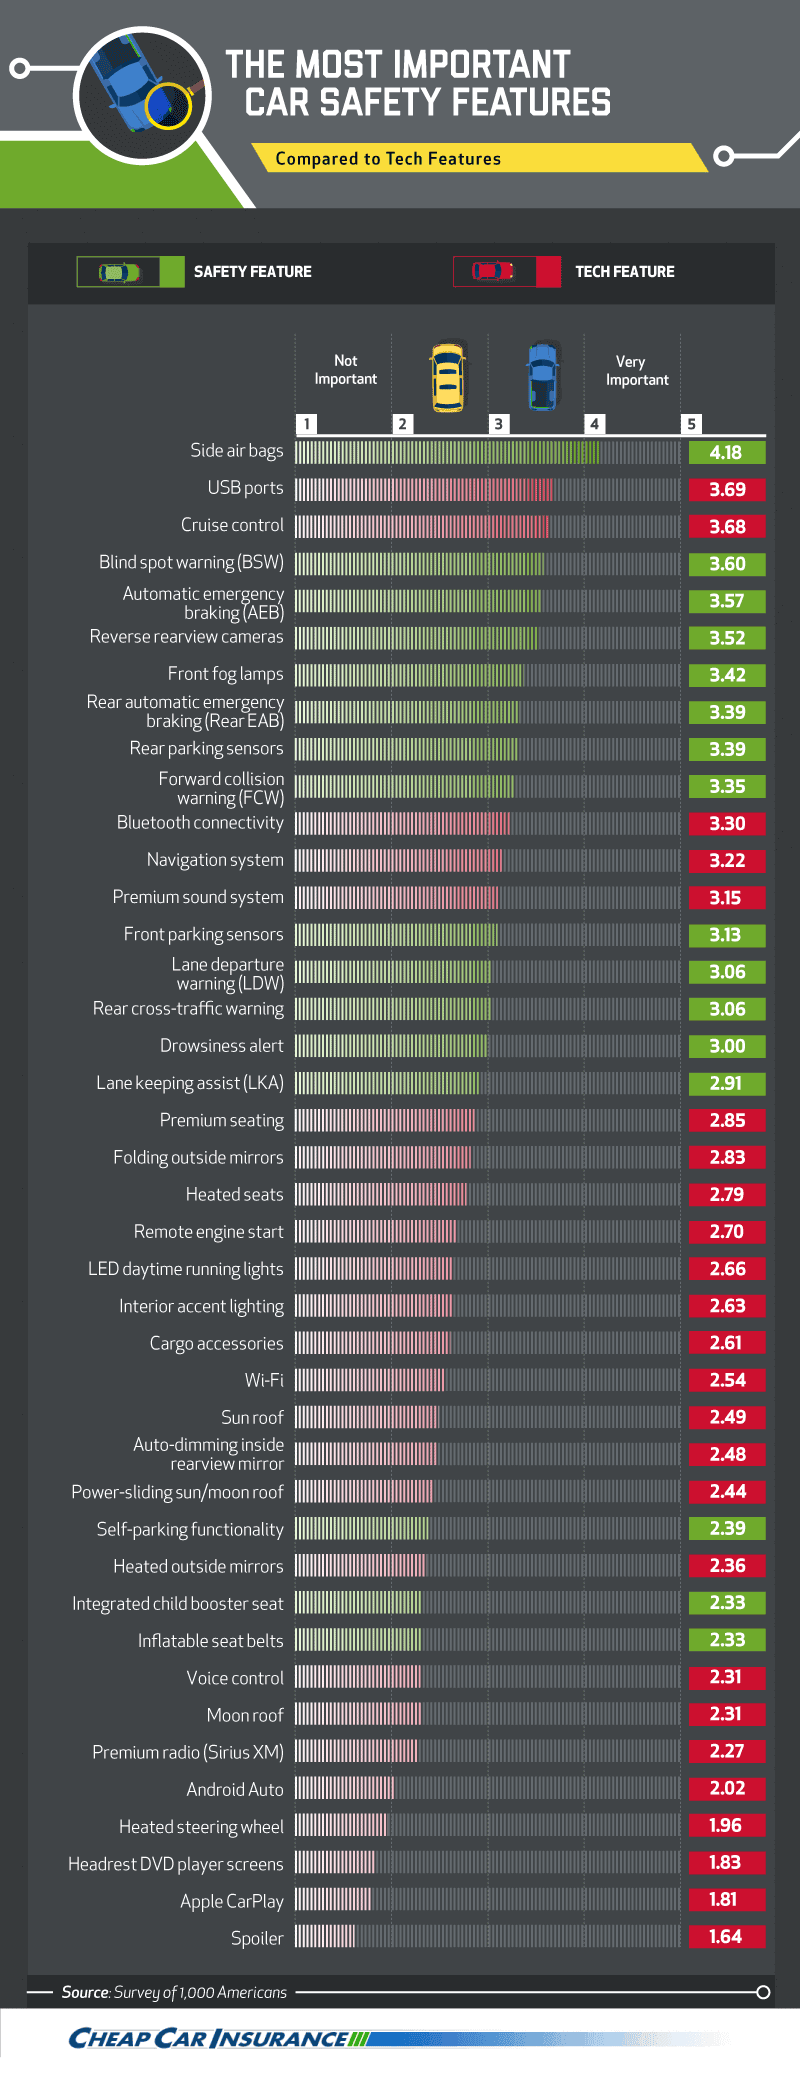This screenshot has width=800, height=2076.
Task: Click the Cruise control rating bar
Action: tap(487, 526)
